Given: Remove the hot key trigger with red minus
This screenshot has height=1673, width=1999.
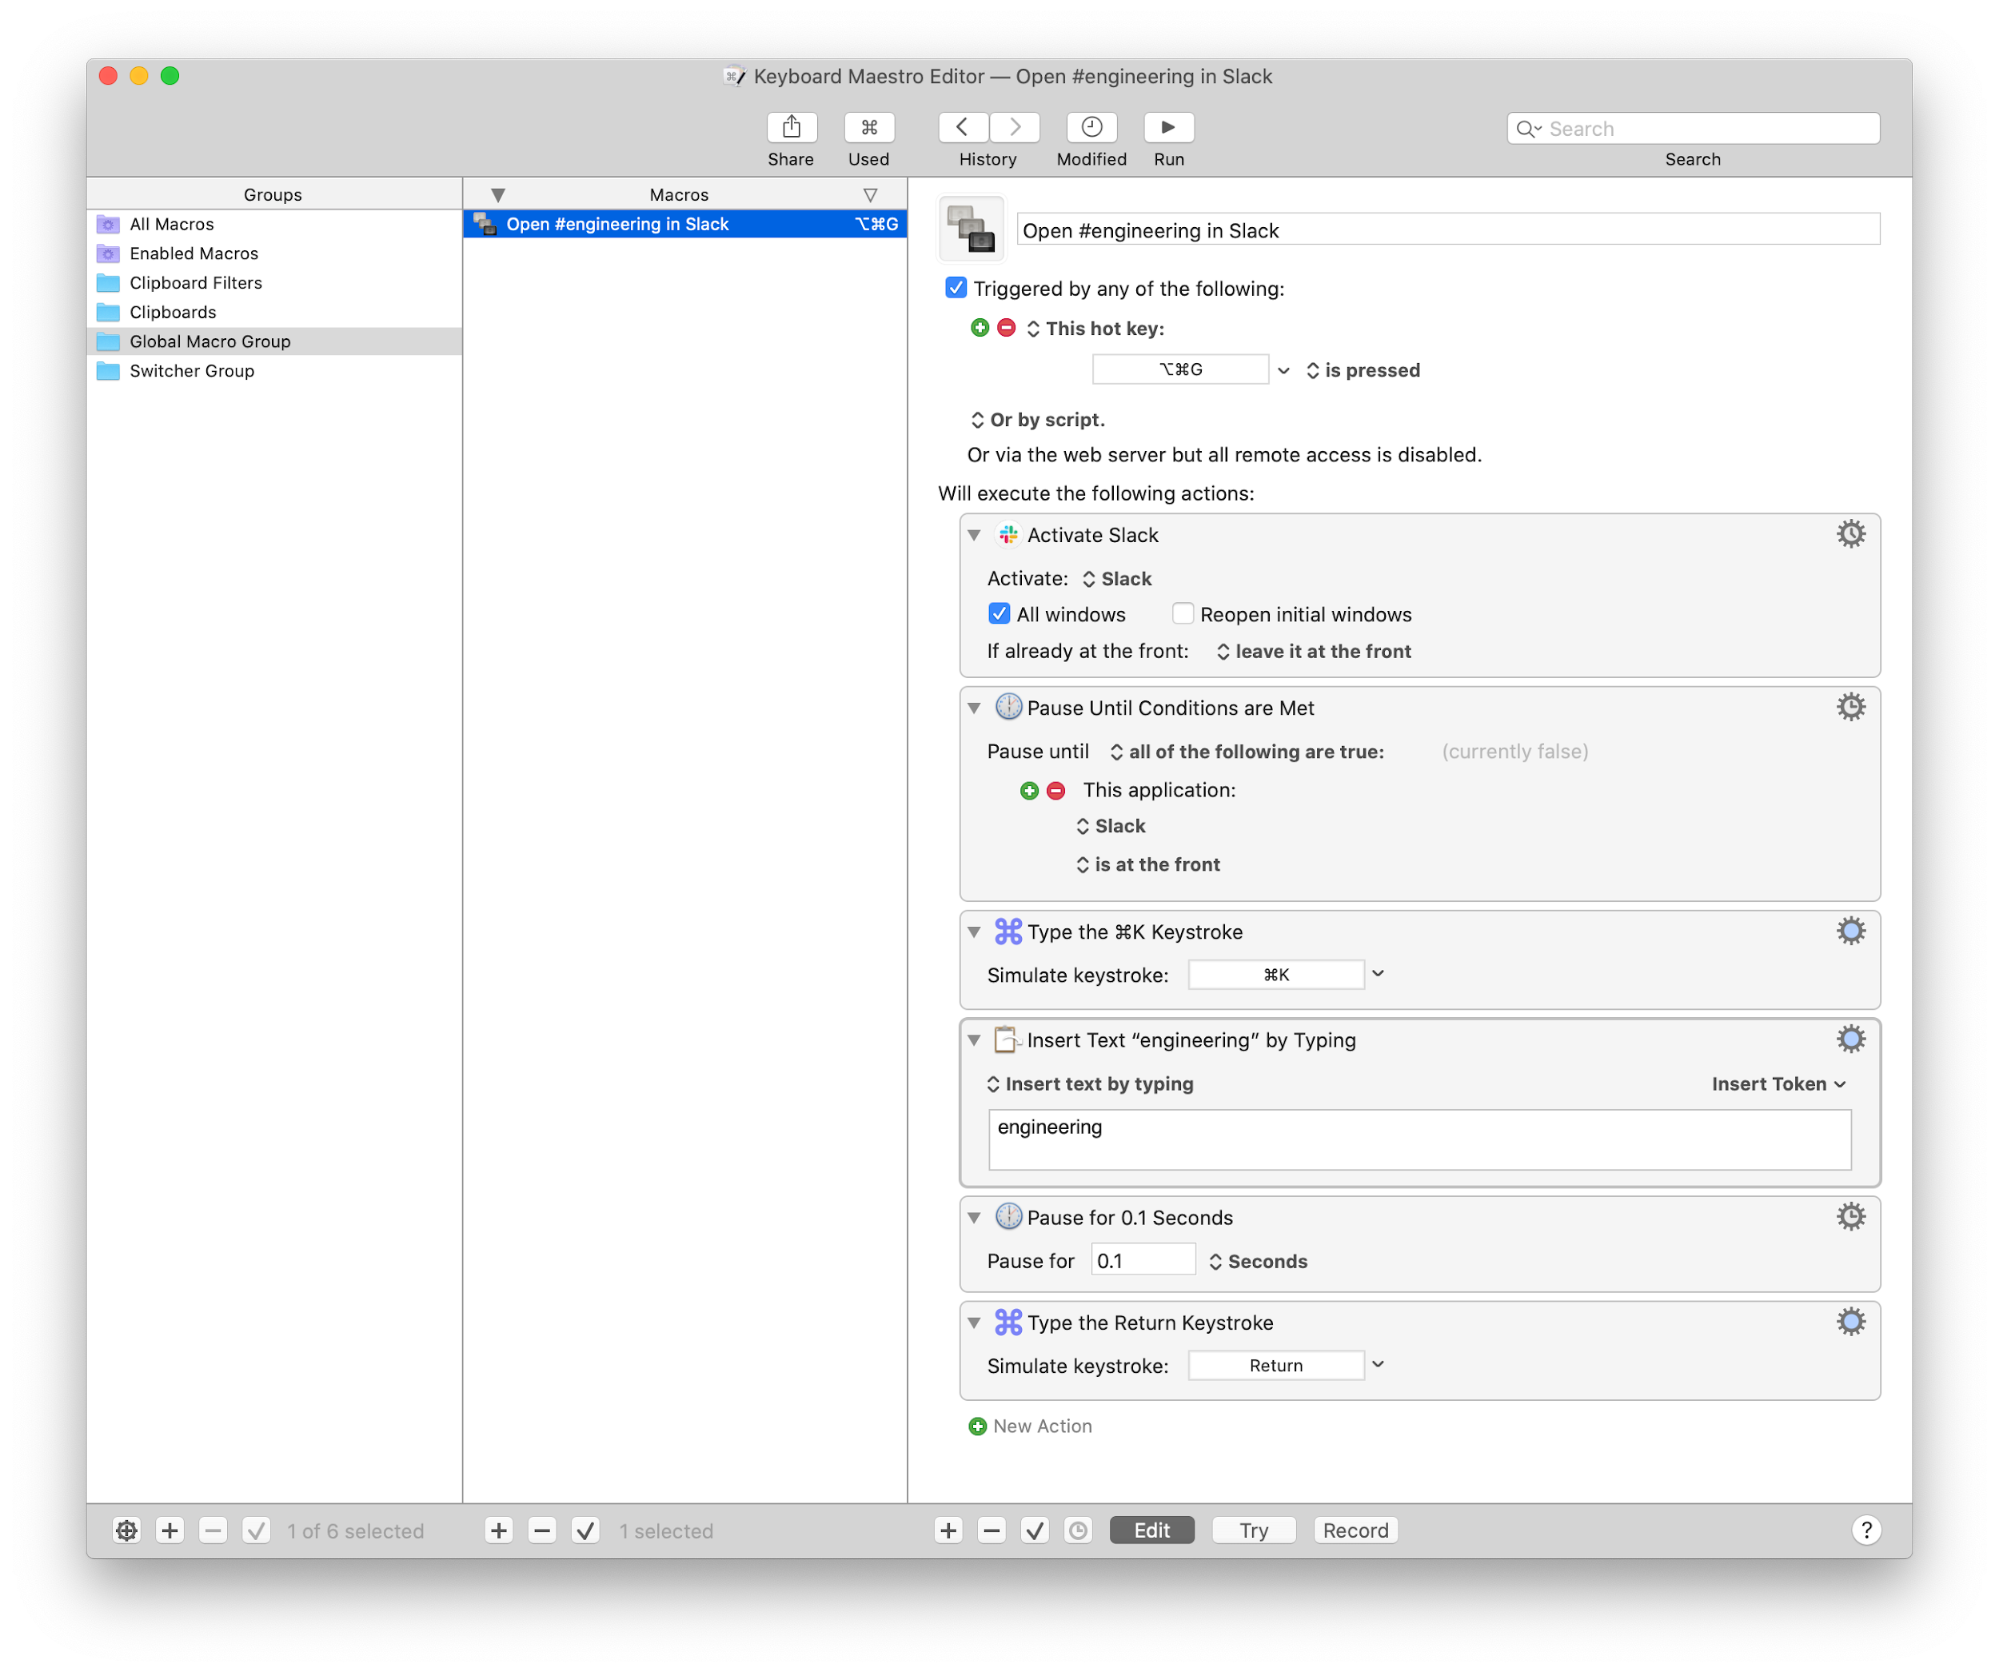Looking at the screenshot, I should 1006,328.
